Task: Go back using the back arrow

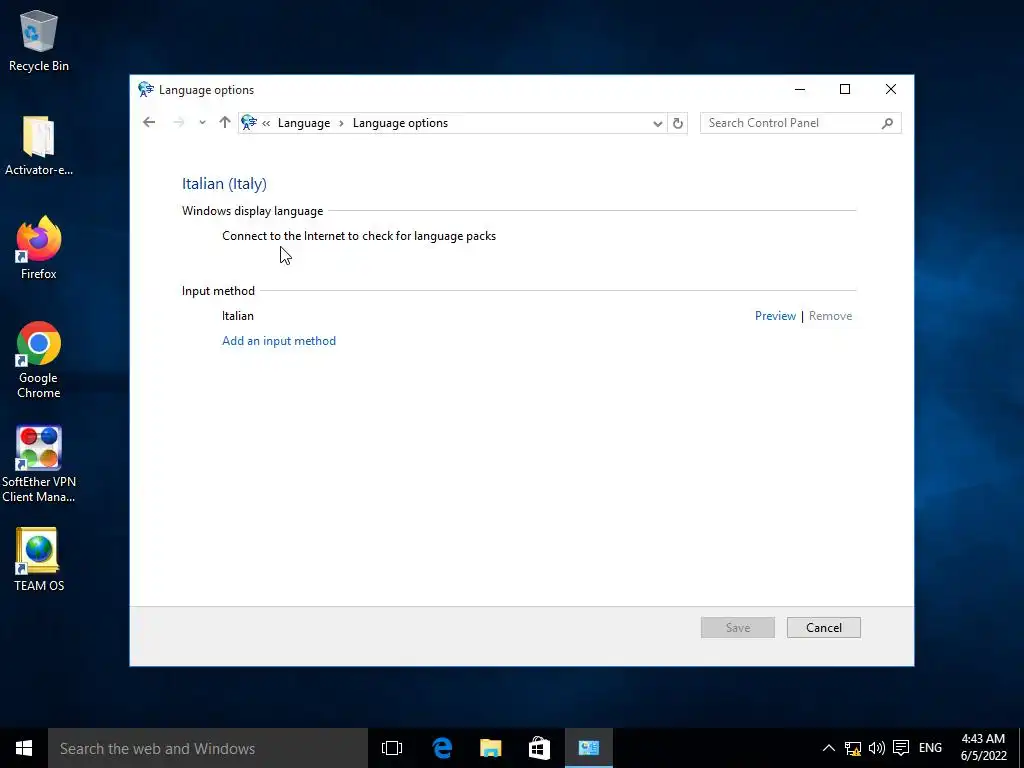Action: [x=149, y=123]
